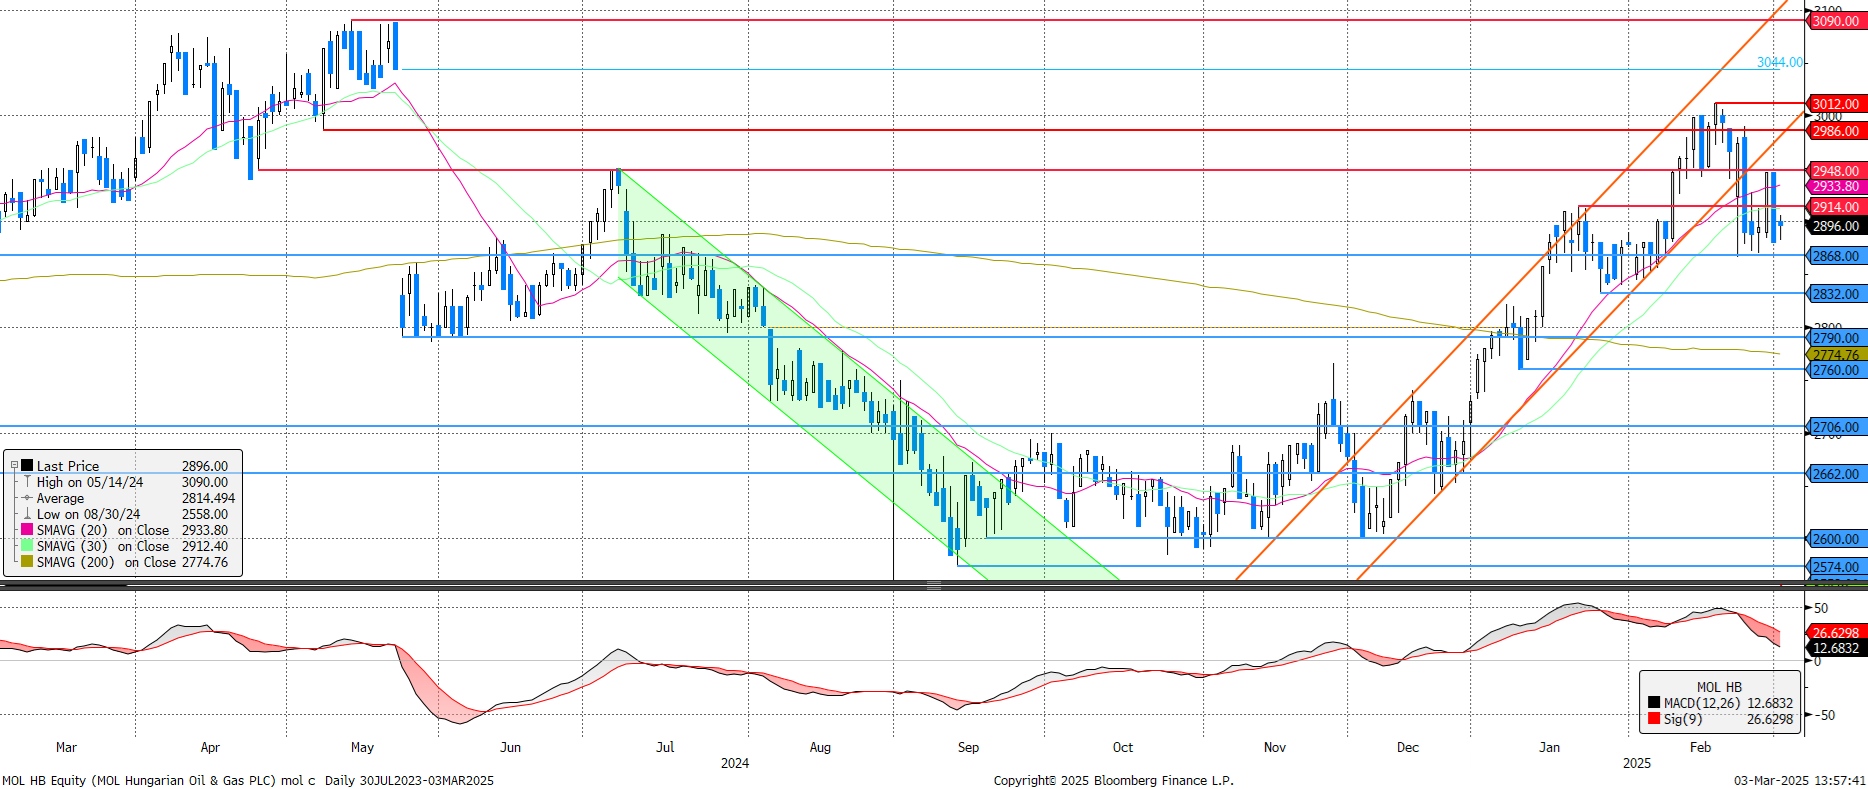This screenshot has height=789, width=1868.
Task: Click the Feb label on time axis
Action: pos(1700,747)
